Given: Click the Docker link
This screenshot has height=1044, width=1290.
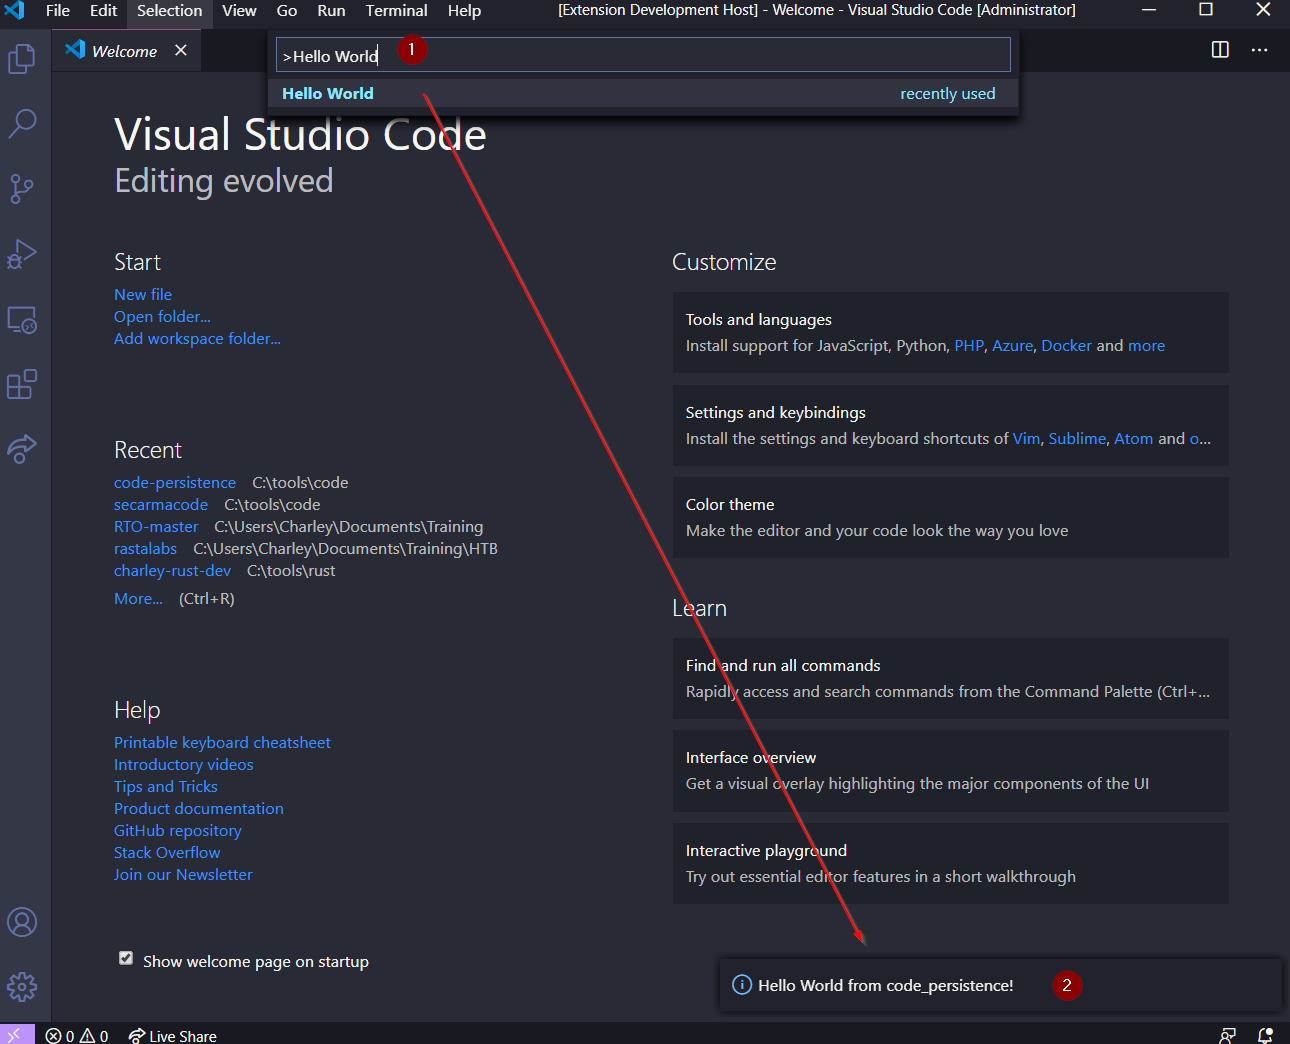Looking at the screenshot, I should (1066, 346).
